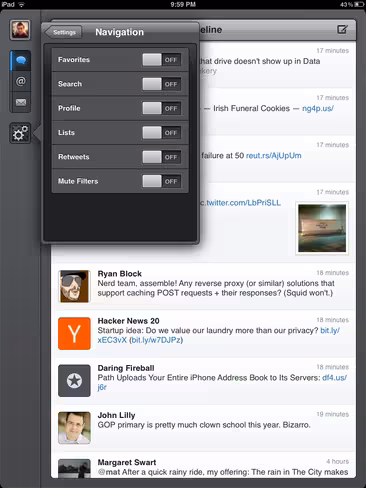366x488 pixels.
Task: Open the reut.rs/AjUpUm link
Action: pos(273,156)
